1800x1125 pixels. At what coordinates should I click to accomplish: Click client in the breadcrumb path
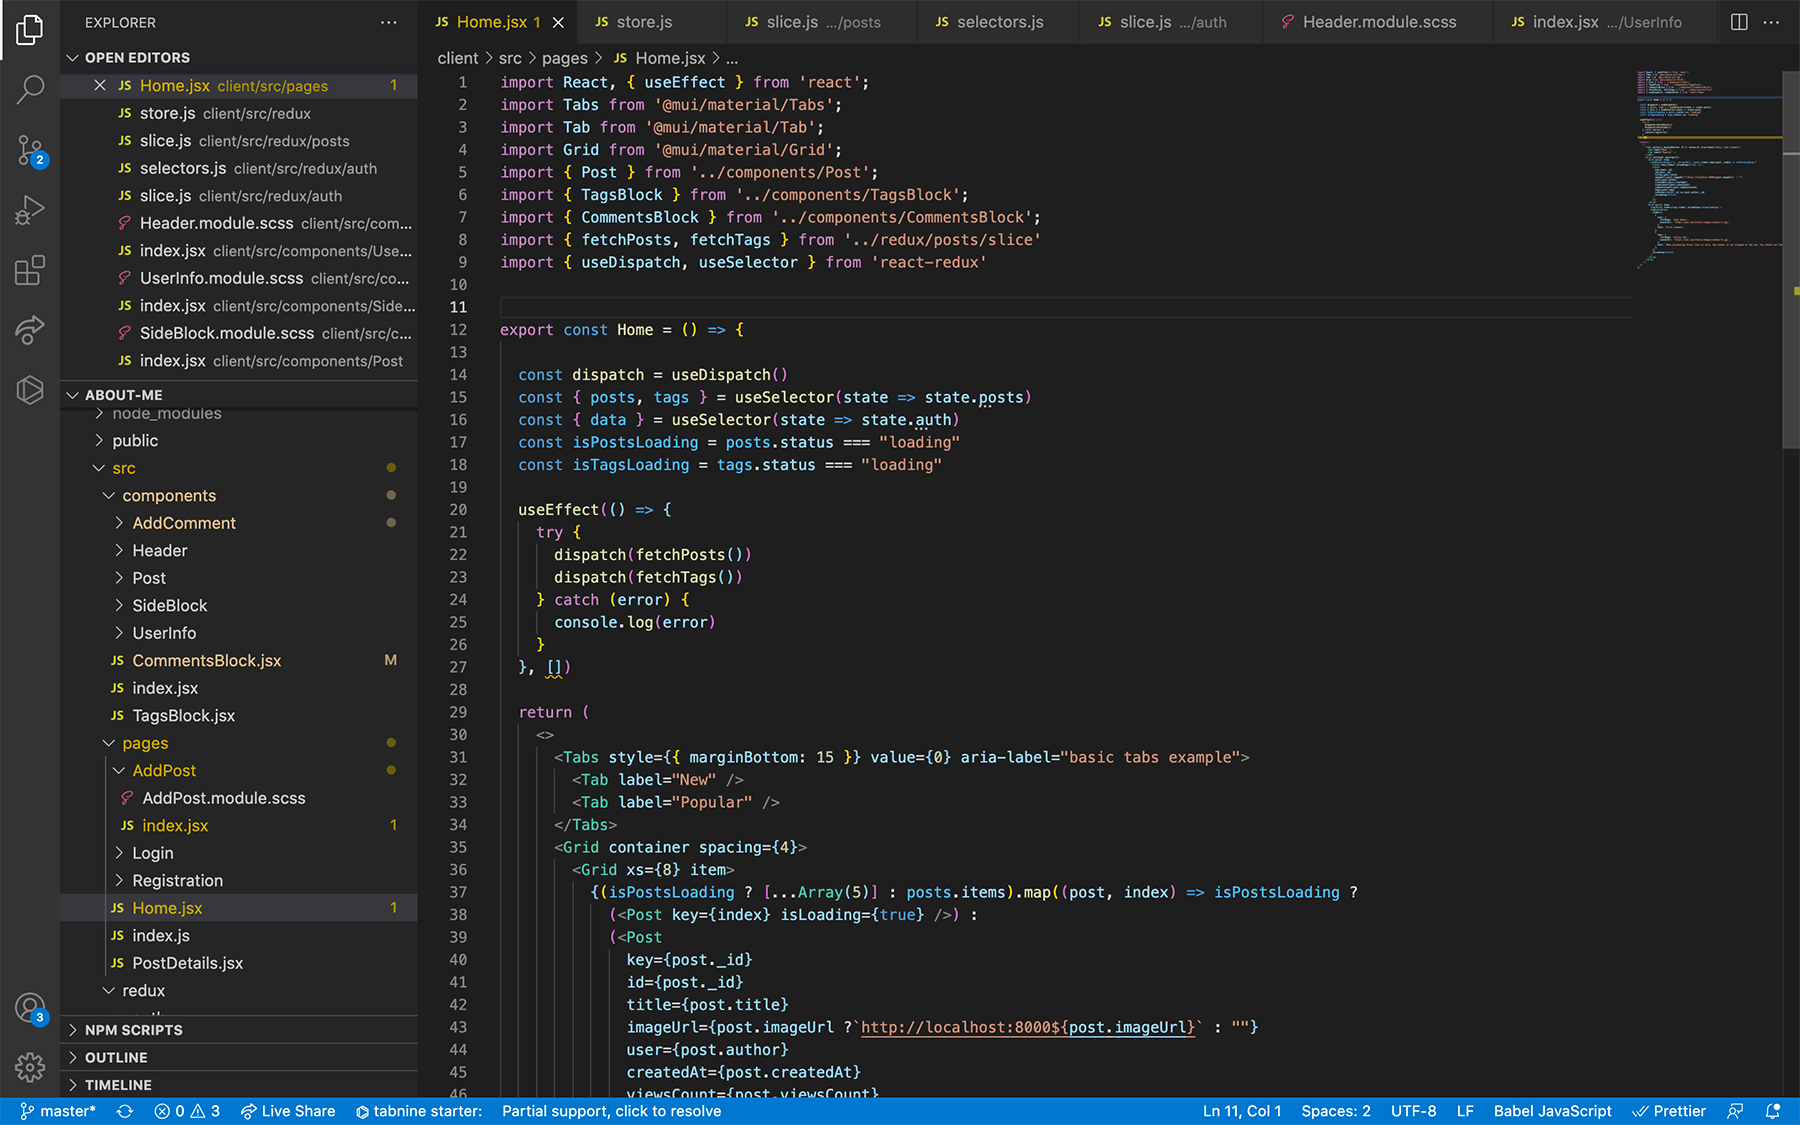[x=458, y=58]
